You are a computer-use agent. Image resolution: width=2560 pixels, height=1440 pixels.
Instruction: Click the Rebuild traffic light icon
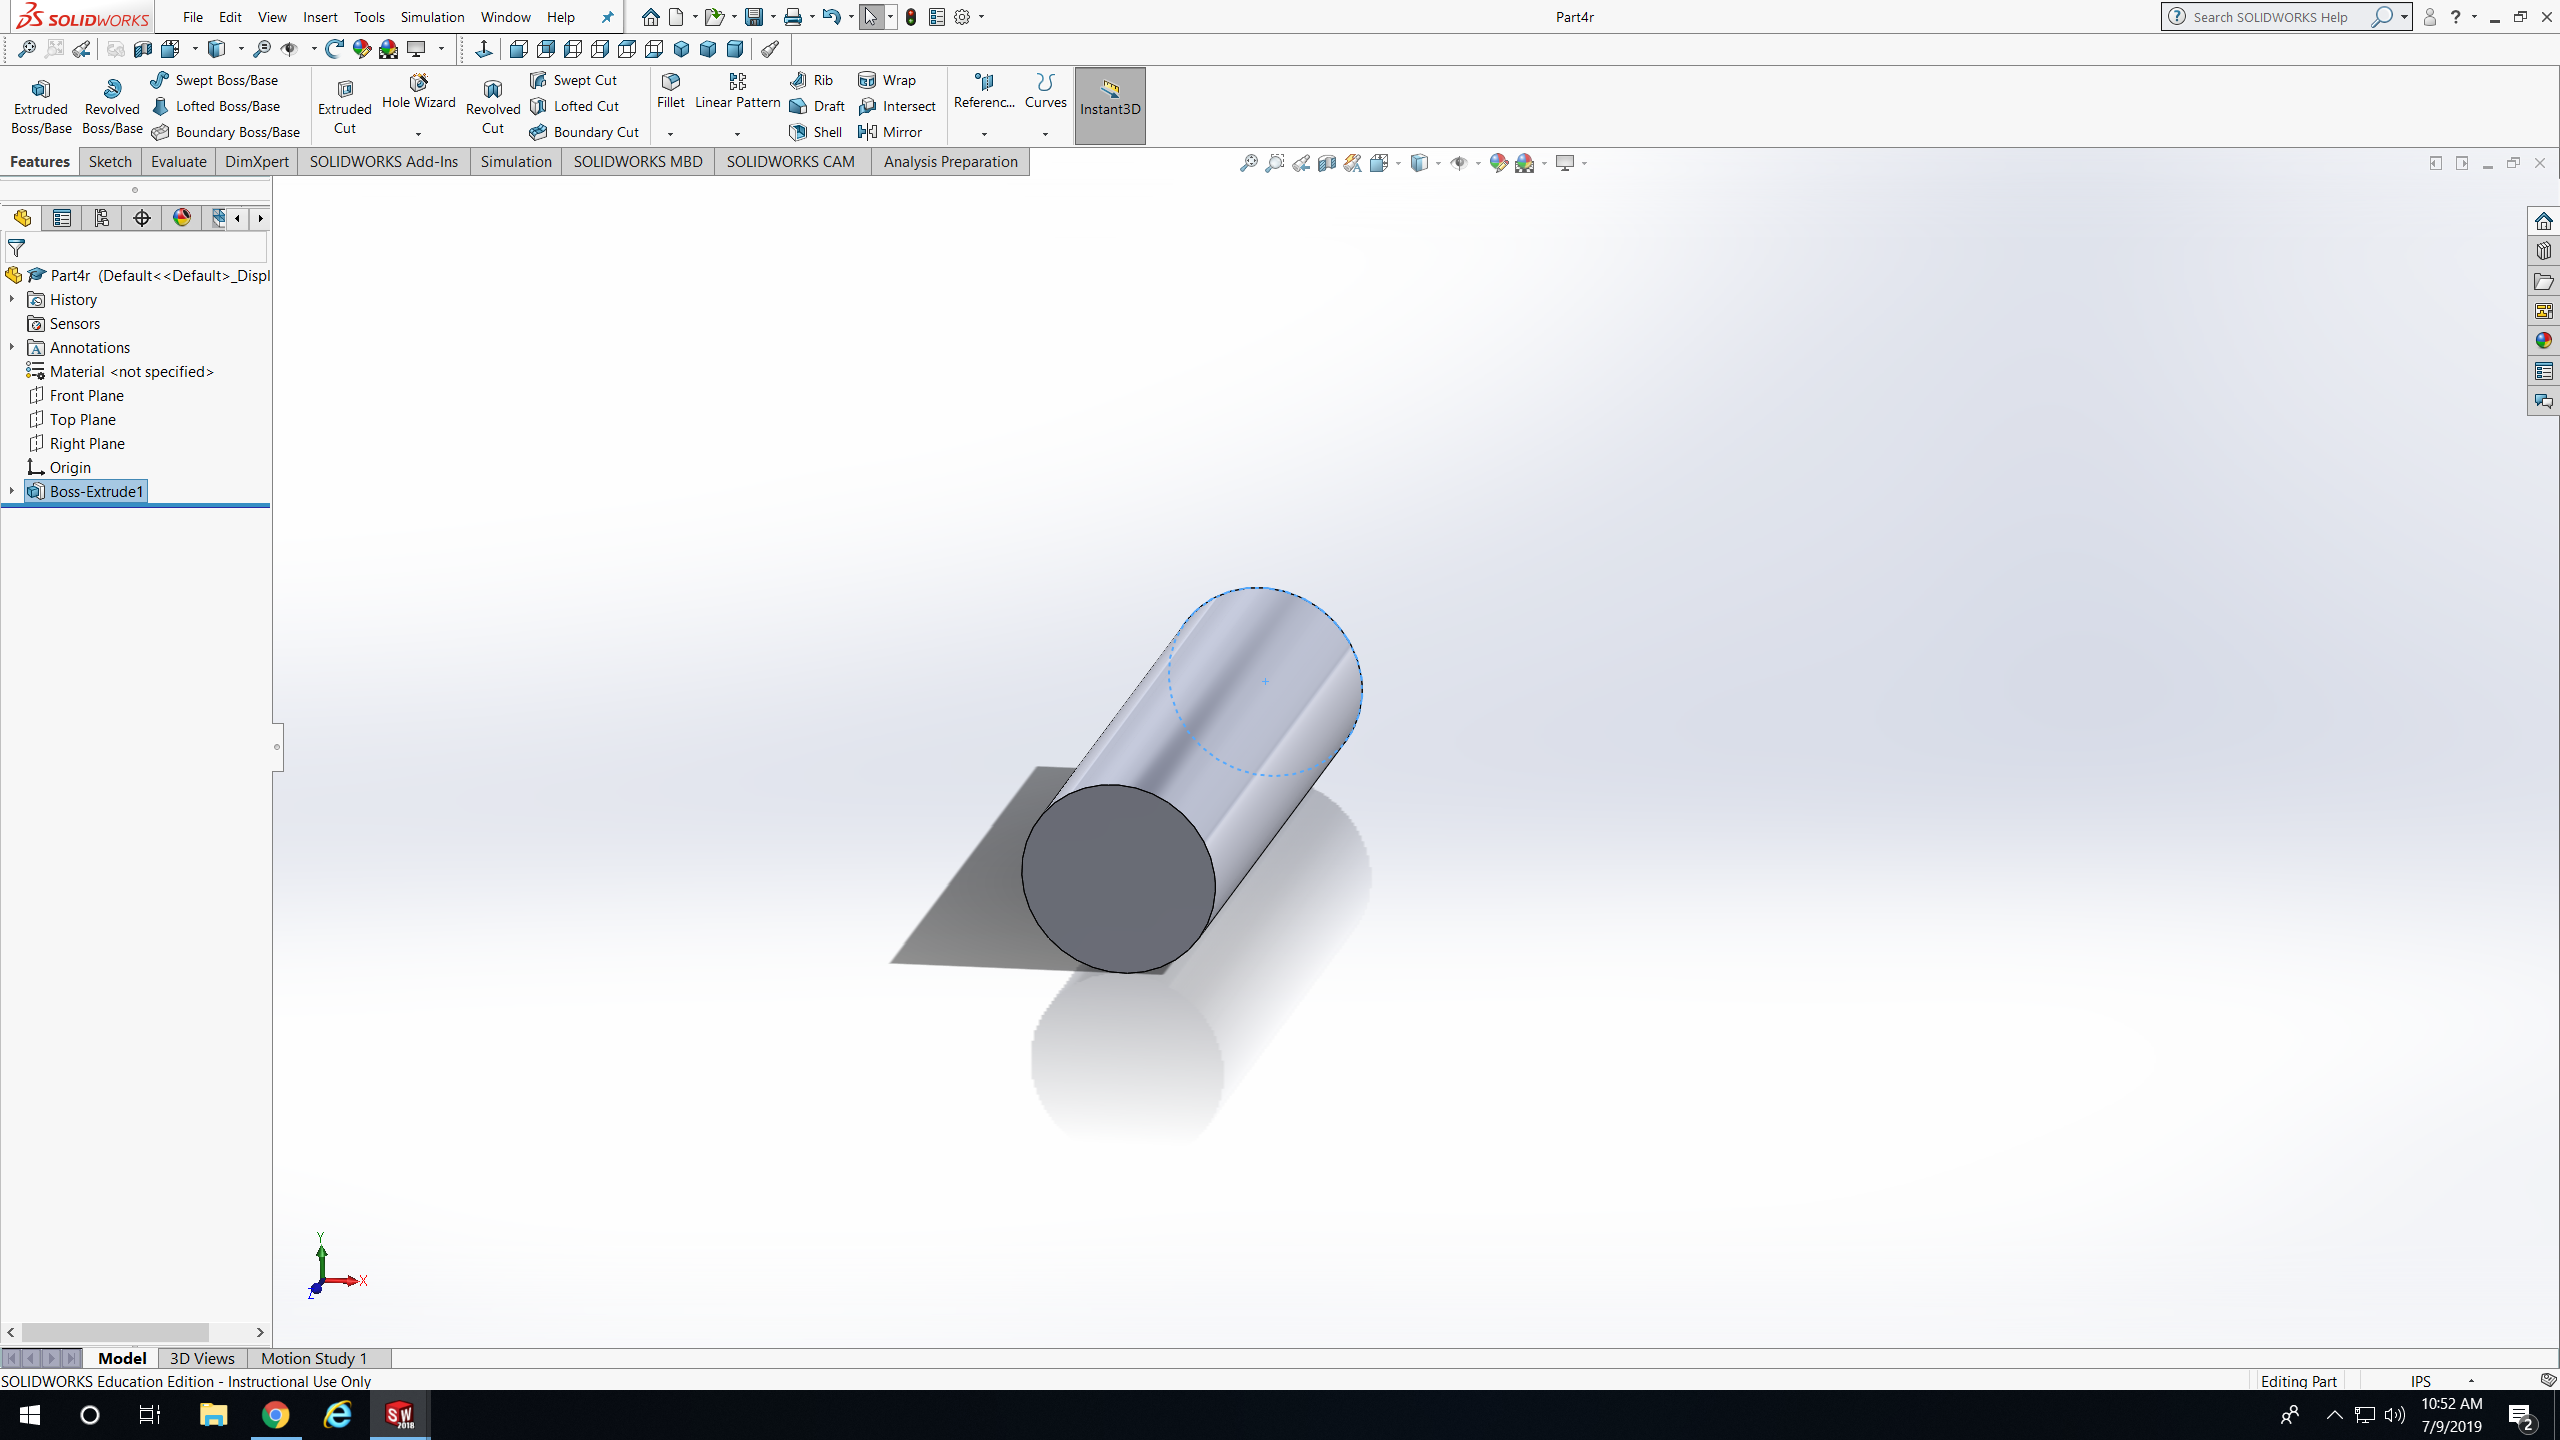point(911,17)
